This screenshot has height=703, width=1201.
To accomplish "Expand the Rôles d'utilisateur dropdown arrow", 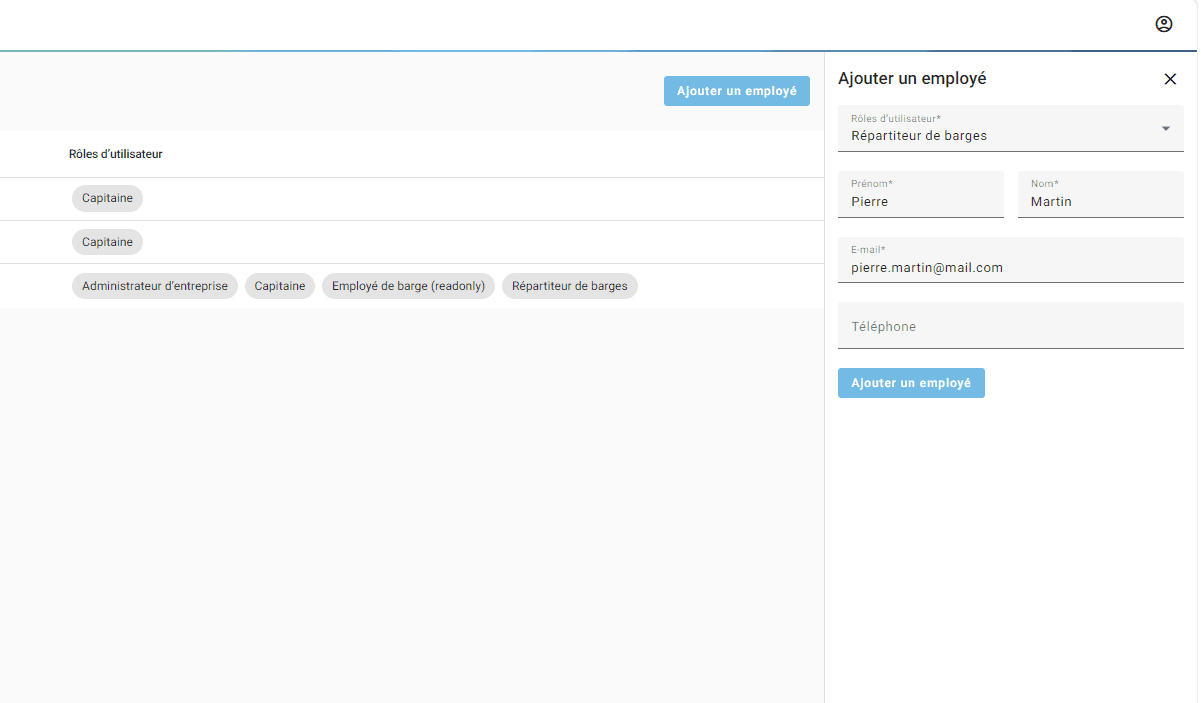I will (x=1165, y=128).
